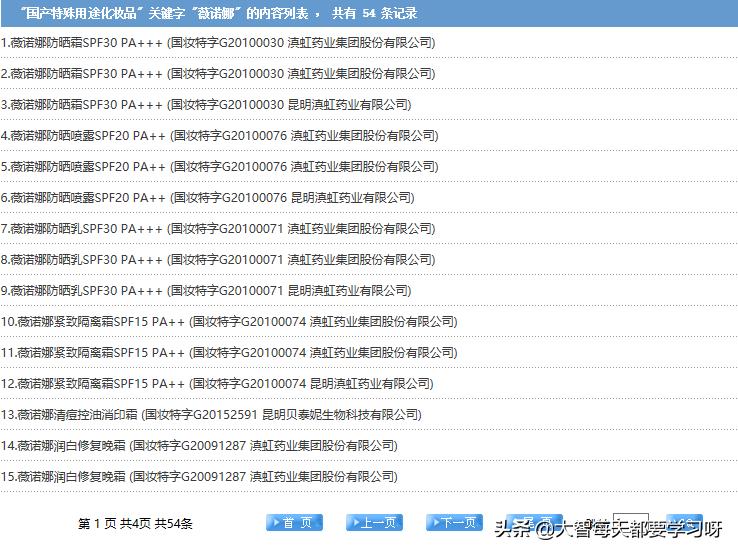Click the footer text 第 1 页 共4页 共54条
Viewport: 738px width, 554px height.
135,524
